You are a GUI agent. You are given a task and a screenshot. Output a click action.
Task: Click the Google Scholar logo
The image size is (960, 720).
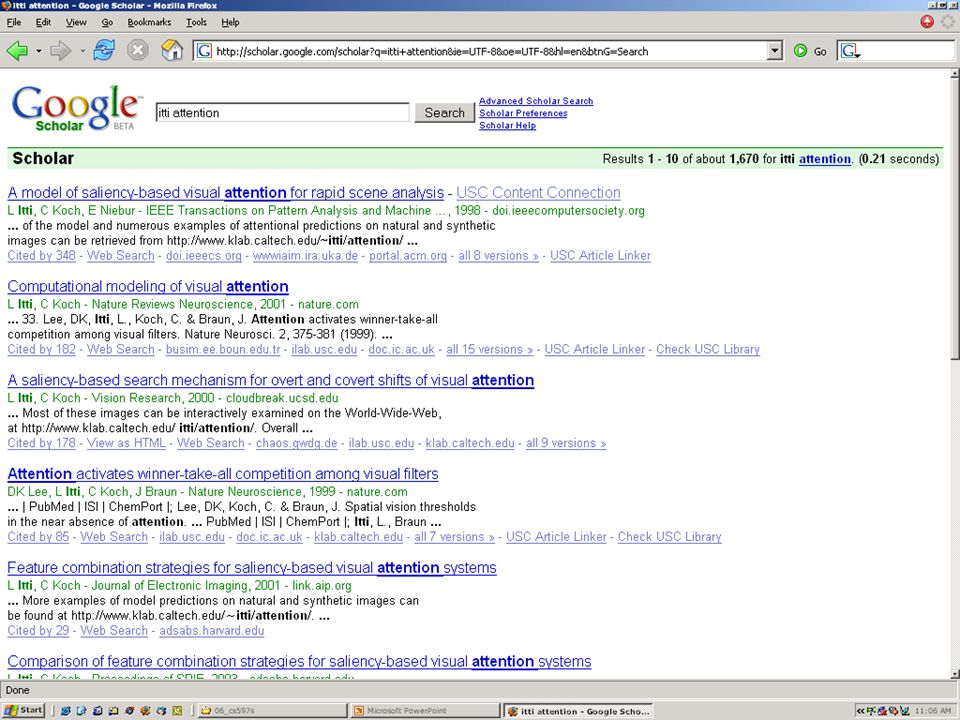77,108
